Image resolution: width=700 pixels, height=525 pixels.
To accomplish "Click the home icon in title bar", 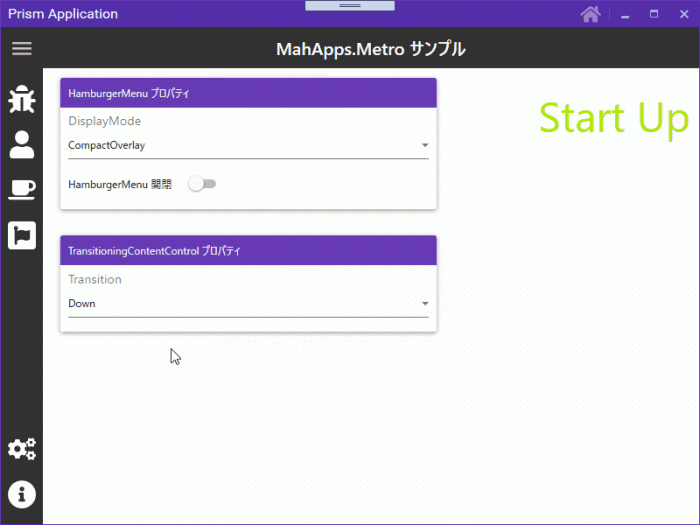I will pyautogui.click(x=590, y=14).
